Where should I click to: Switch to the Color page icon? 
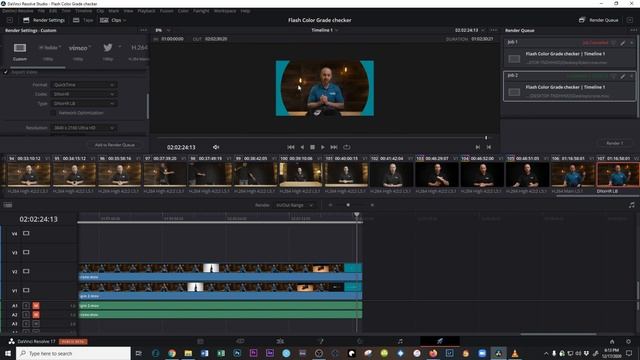tap(360, 341)
